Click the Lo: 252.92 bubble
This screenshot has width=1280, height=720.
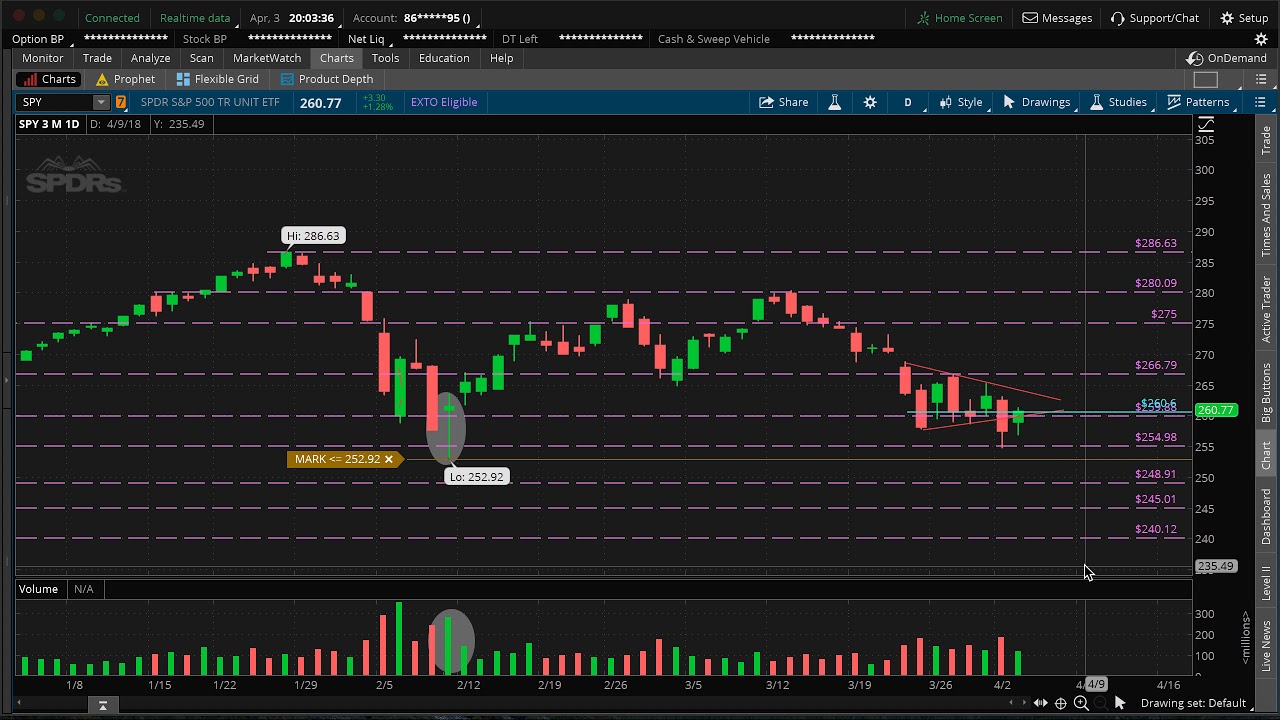point(477,477)
